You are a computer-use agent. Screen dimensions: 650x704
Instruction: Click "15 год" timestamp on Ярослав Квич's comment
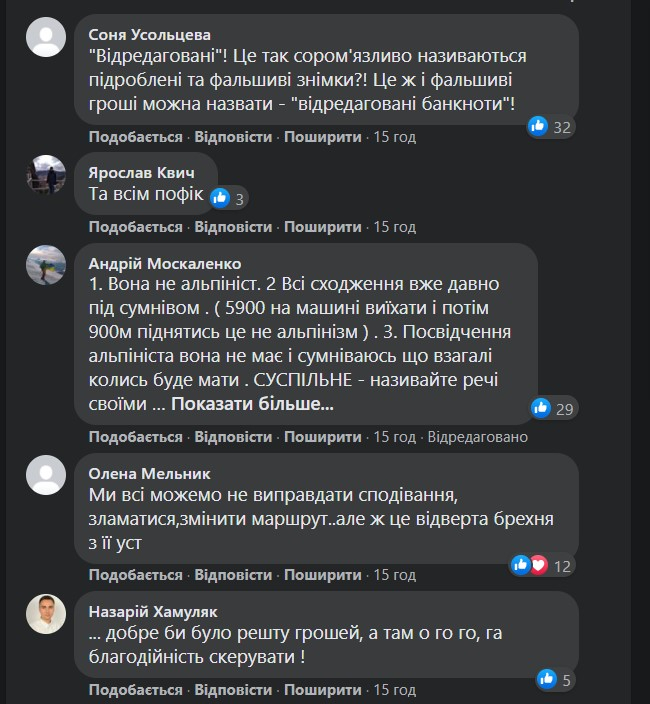click(394, 227)
